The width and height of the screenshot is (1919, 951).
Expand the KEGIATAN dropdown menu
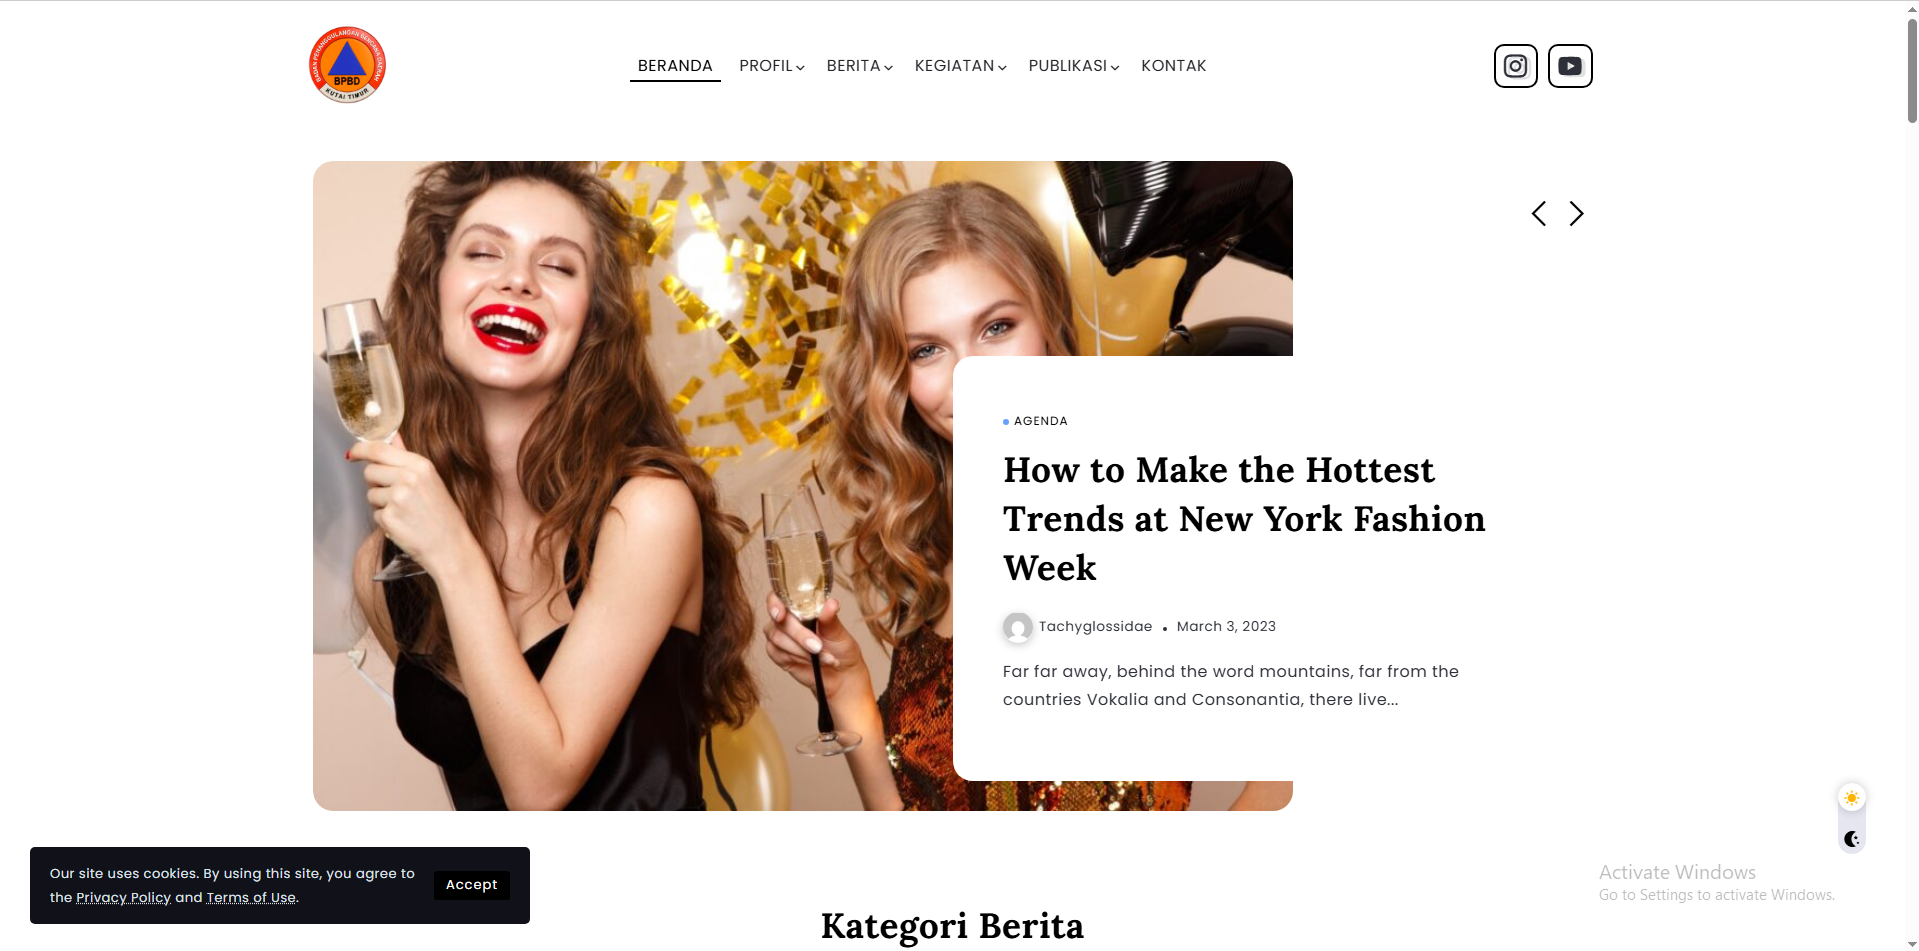(961, 66)
